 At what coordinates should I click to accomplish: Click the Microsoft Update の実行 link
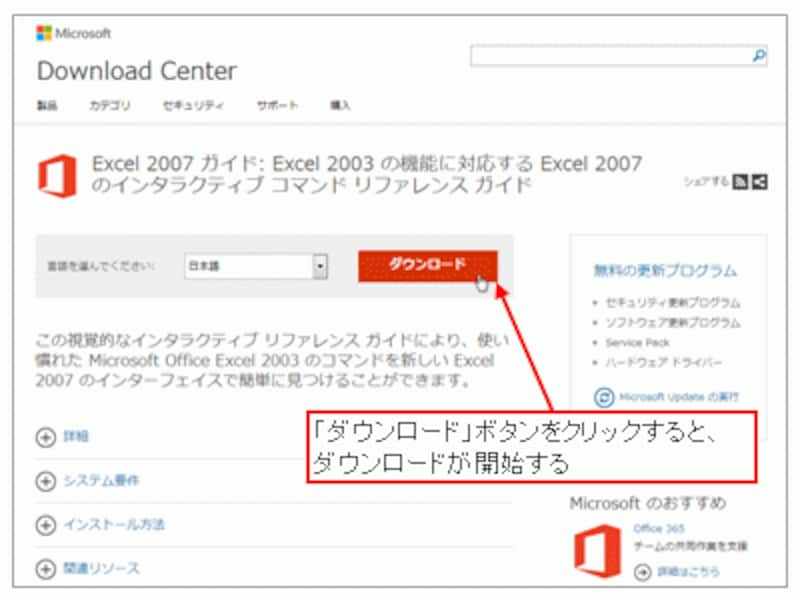[679, 397]
